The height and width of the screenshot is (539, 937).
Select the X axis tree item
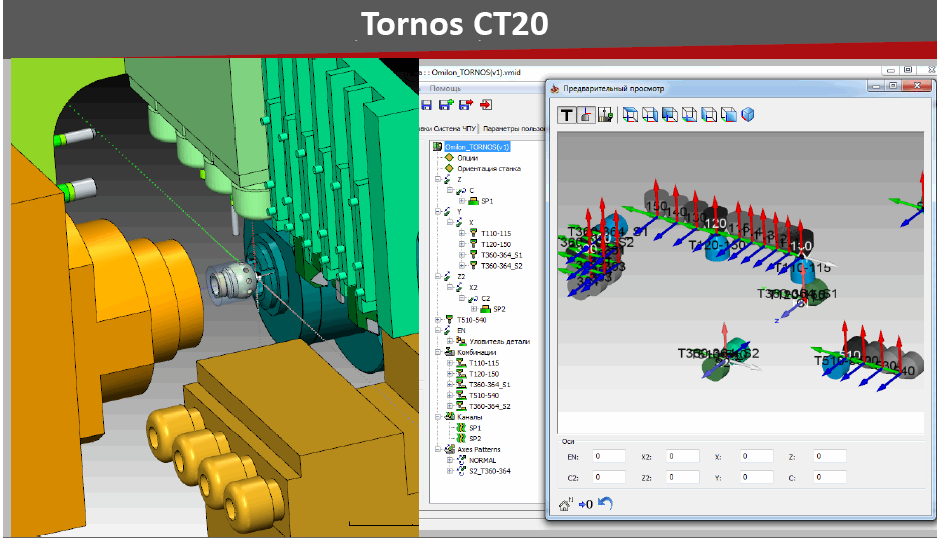coord(471,222)
